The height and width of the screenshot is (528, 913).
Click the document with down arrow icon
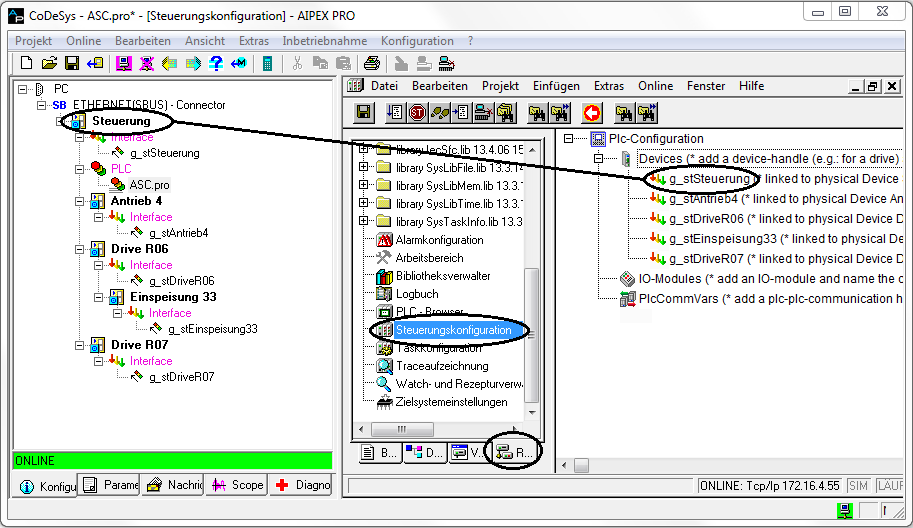[x=395, y=112]
